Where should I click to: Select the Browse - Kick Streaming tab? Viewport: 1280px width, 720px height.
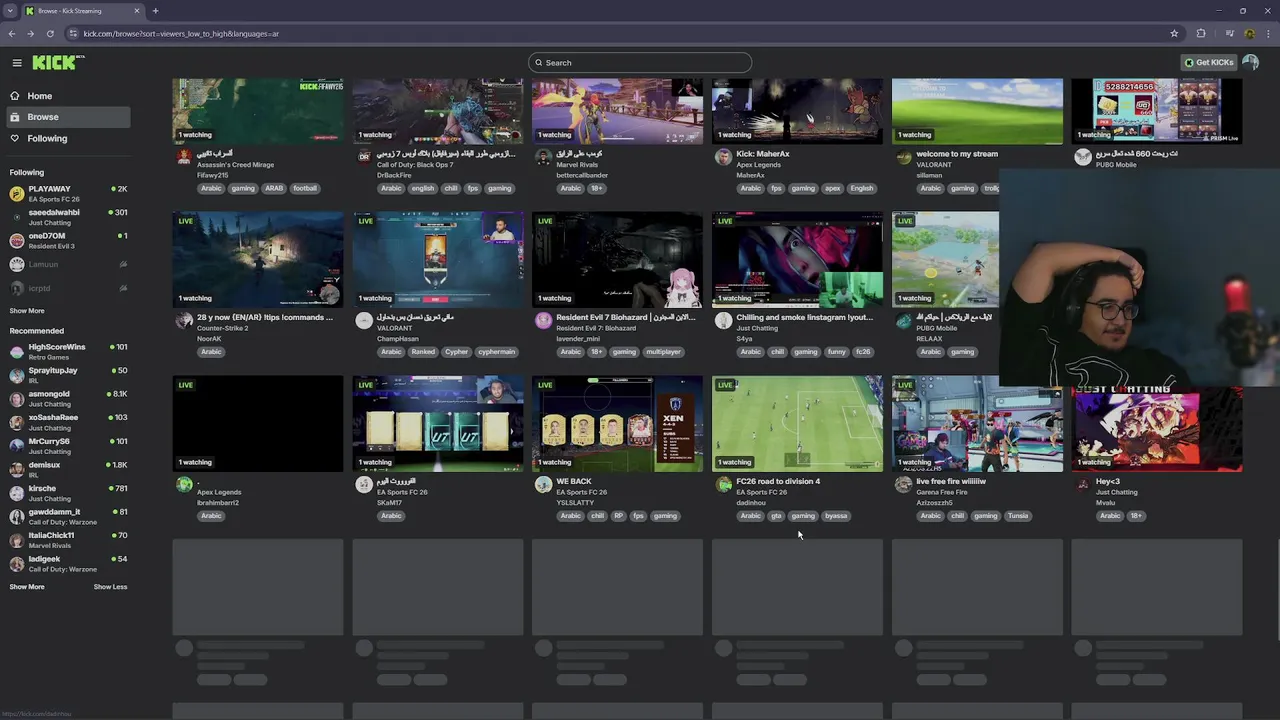[x=82, y=11]
